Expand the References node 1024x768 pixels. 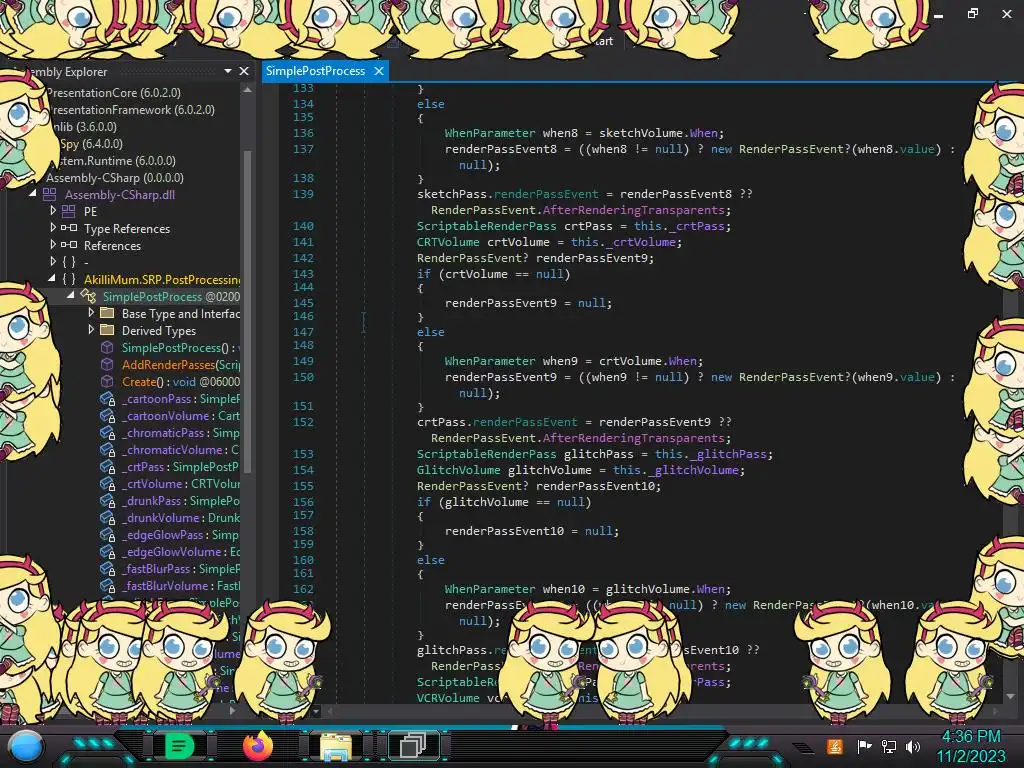53,245
